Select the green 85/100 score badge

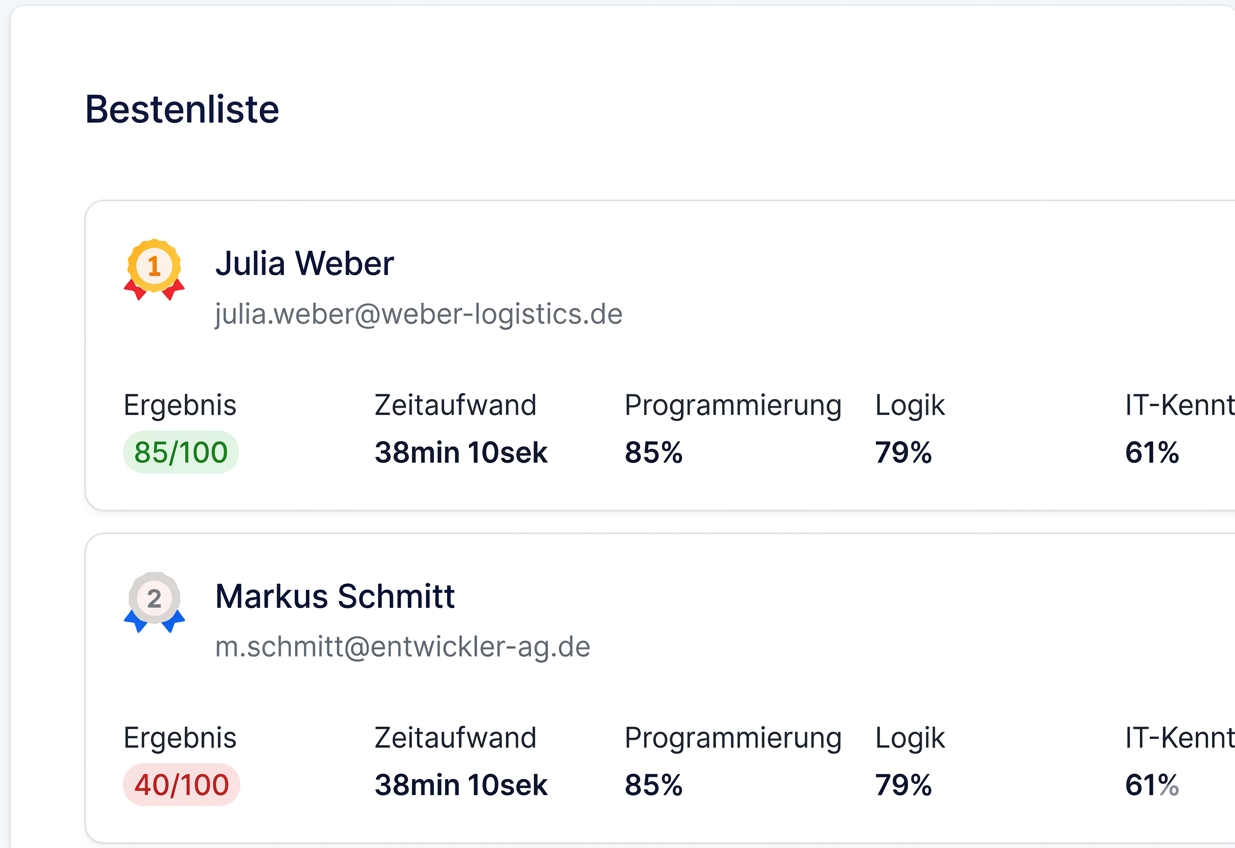click(181, 452)
